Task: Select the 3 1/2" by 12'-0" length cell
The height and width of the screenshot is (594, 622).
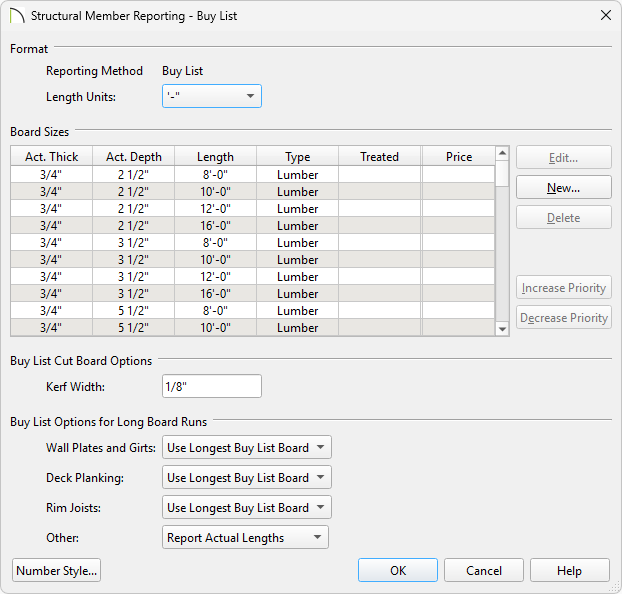Action: click(215, 277)
